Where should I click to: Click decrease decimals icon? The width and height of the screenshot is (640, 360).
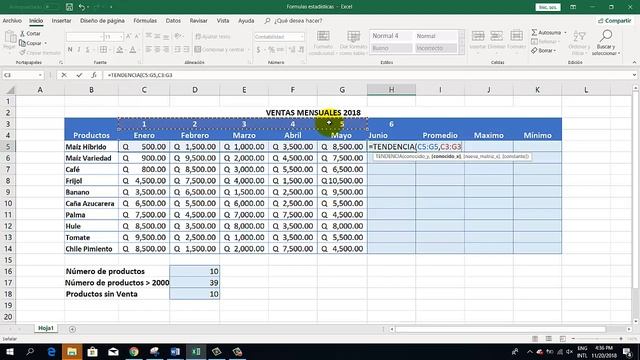pos(301,50)
